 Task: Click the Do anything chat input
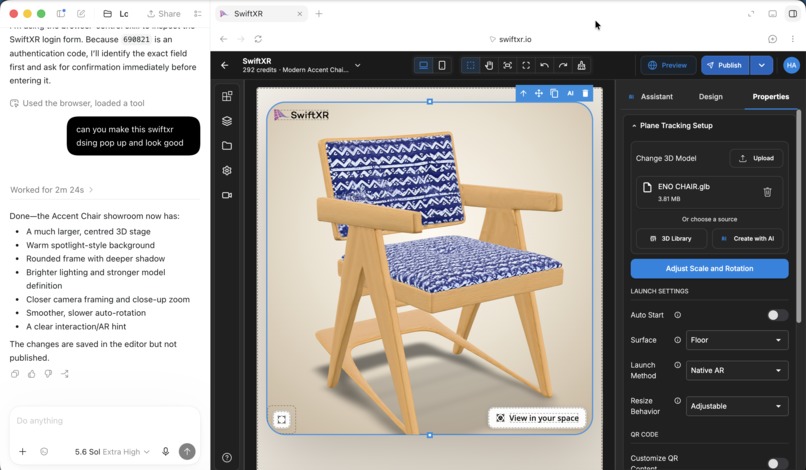point(104,421)
